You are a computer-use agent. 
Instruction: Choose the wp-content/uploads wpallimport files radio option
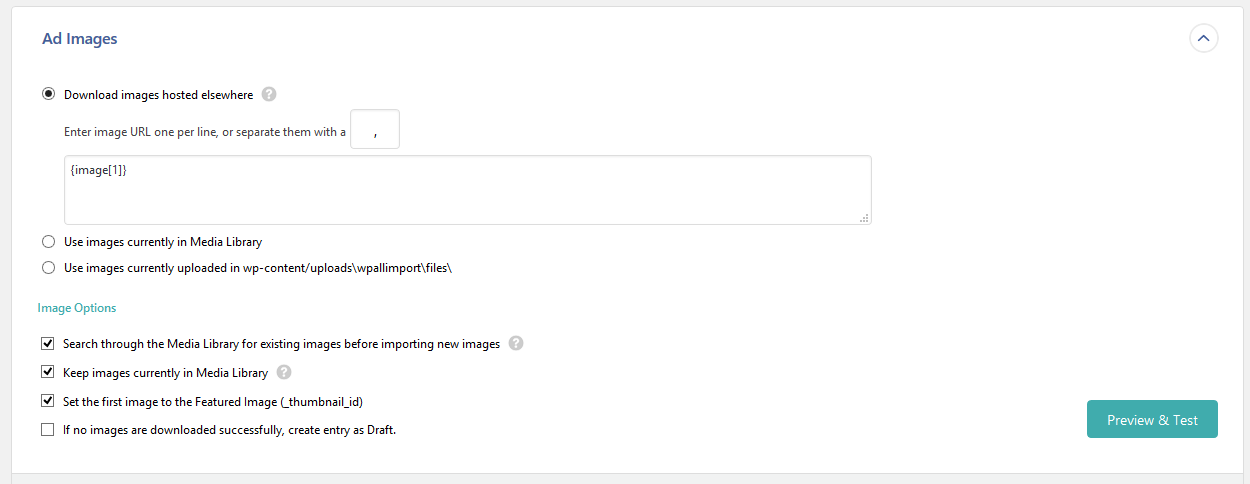point(48,268)
